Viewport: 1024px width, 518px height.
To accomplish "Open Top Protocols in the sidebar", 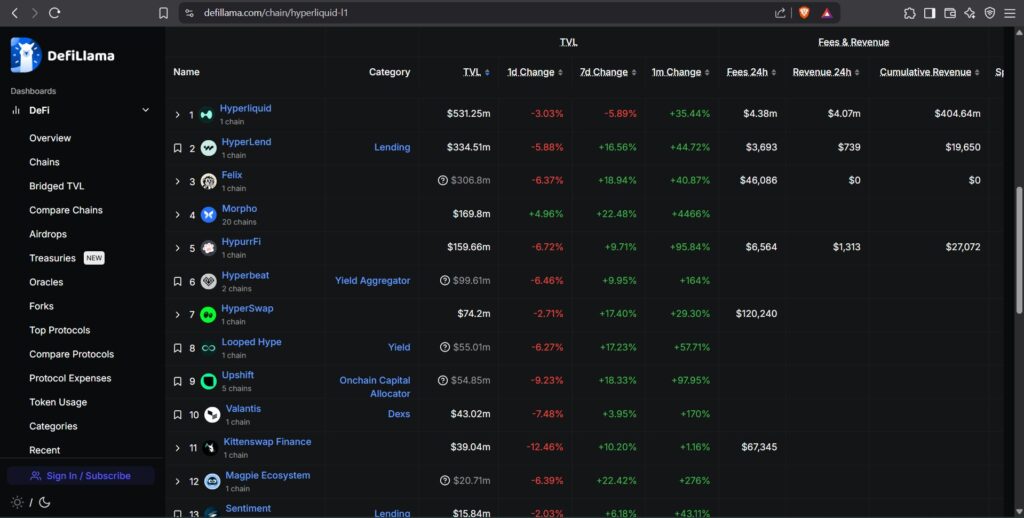I will pyautogui.click(x=59, y=330).
